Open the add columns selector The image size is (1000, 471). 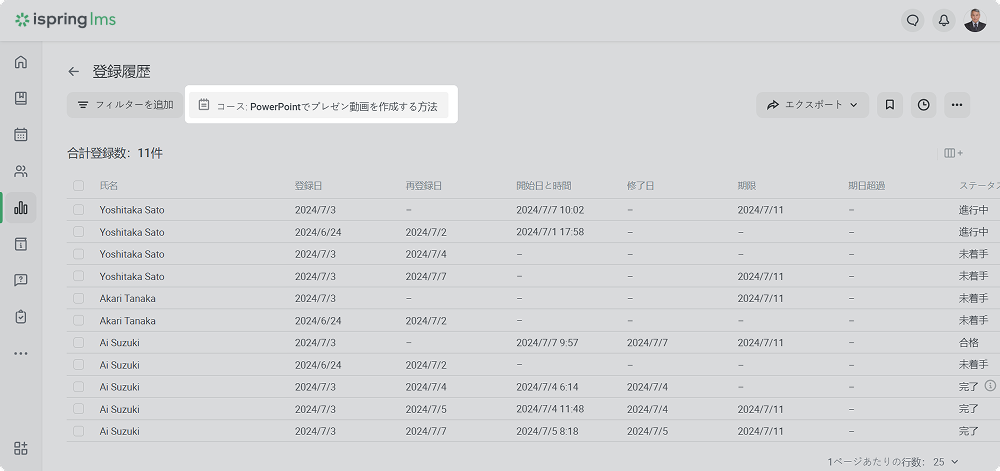pos(953,153)
